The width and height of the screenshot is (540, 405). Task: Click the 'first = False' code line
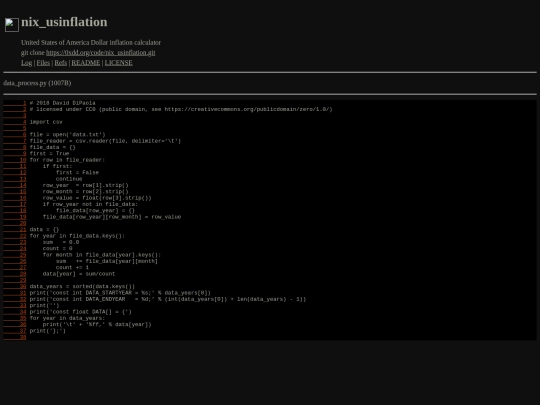pyautogui.click(x=77, y=173)
